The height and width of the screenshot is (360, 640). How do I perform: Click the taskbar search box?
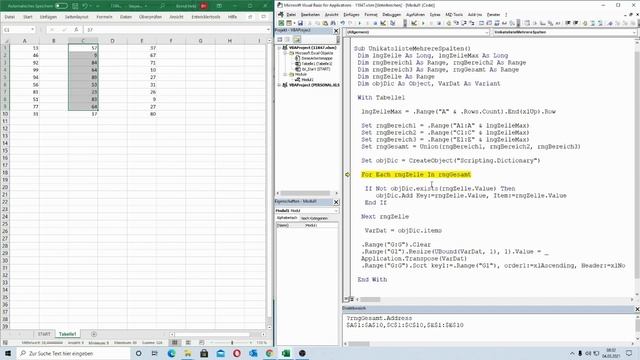click(x=73, y=353)
